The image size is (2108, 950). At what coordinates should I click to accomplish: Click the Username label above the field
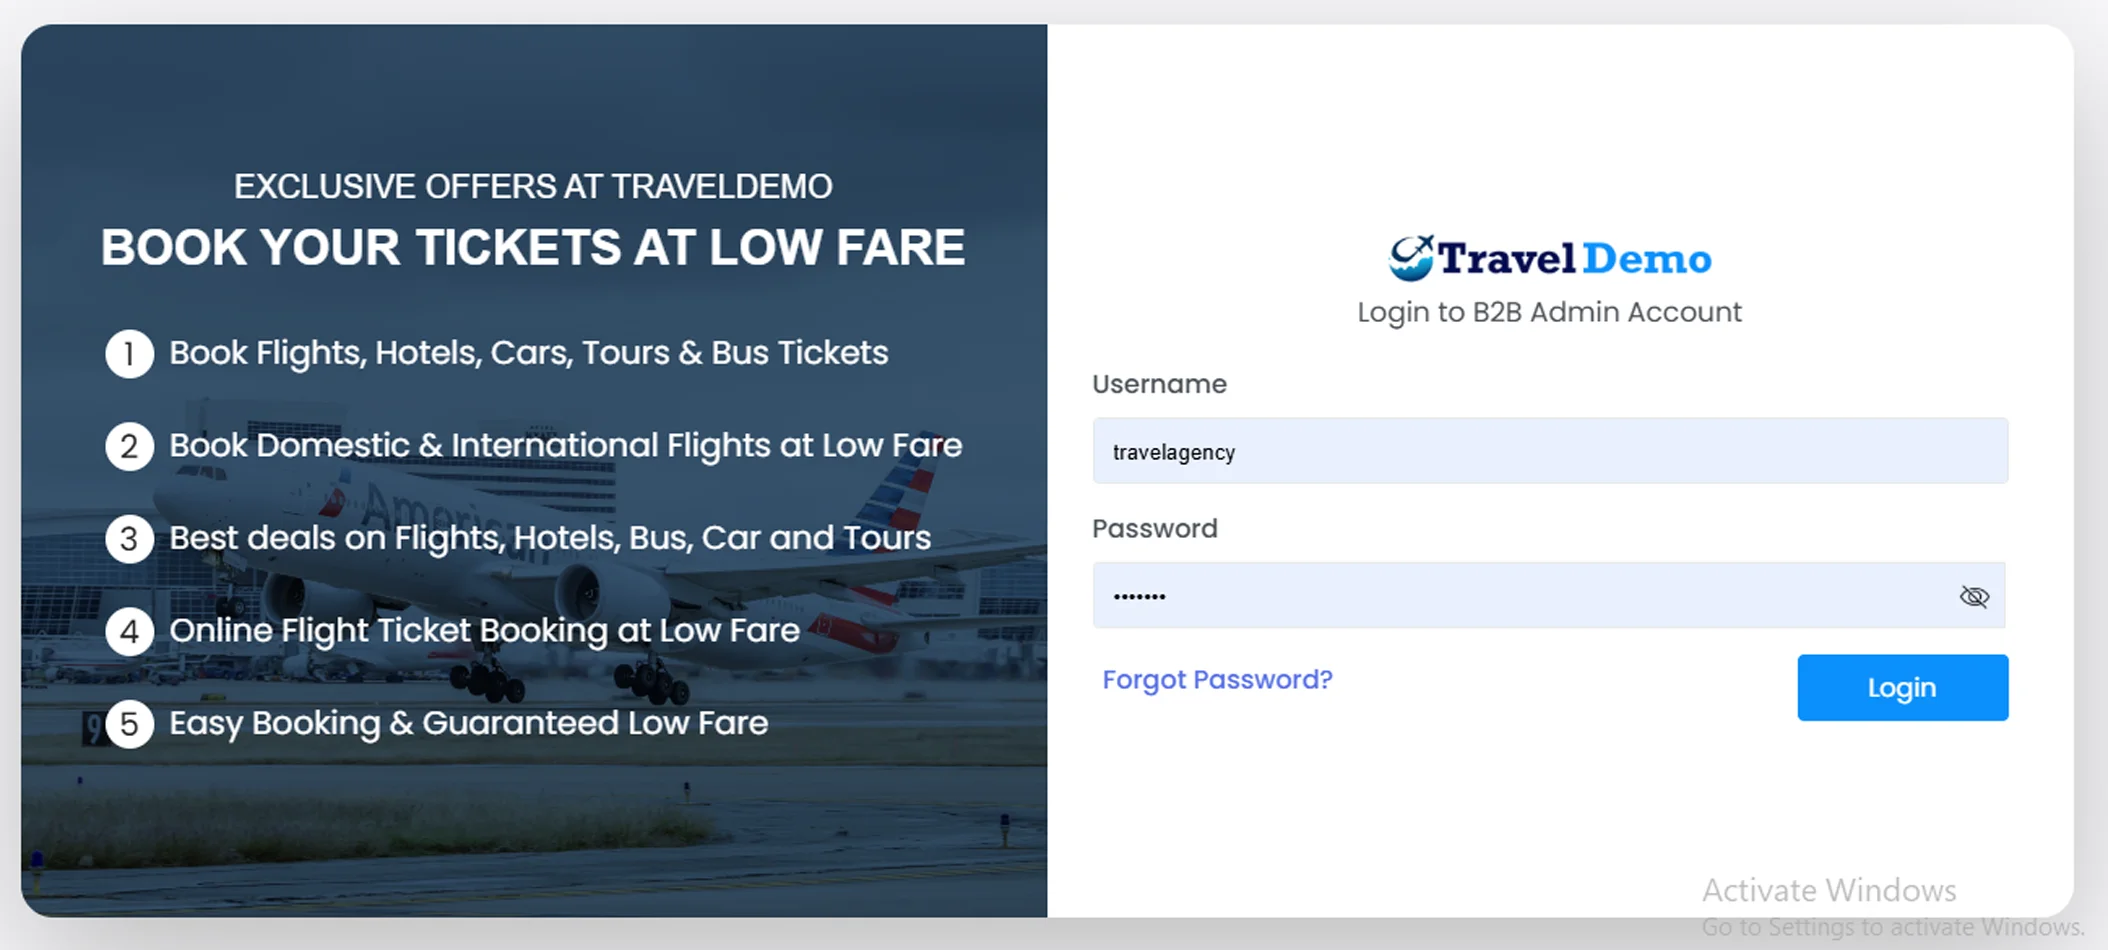pyautogui.click(x=1159, y=384)
